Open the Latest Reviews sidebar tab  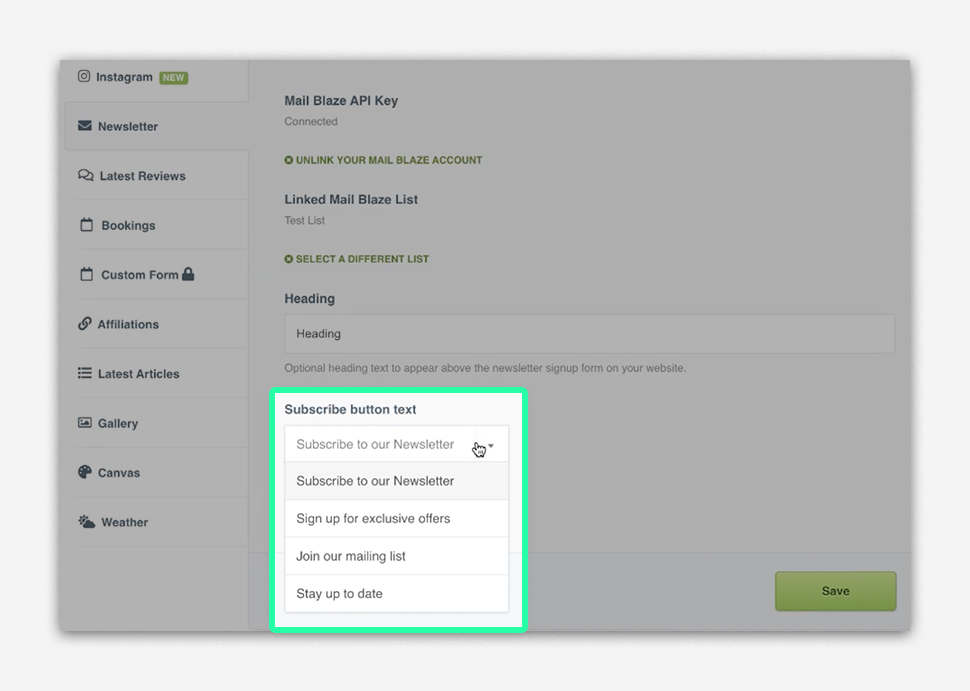(x=142, y=176)
